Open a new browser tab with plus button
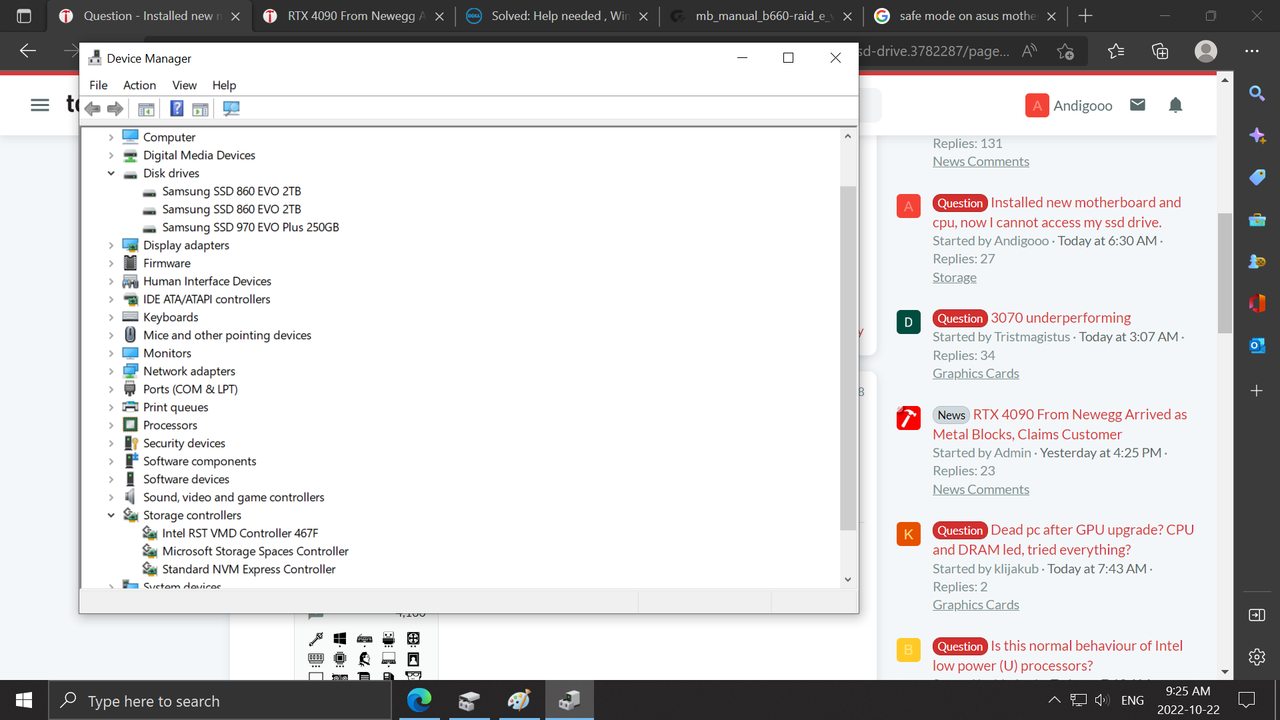1280x720 pixels. point(1086,16)
